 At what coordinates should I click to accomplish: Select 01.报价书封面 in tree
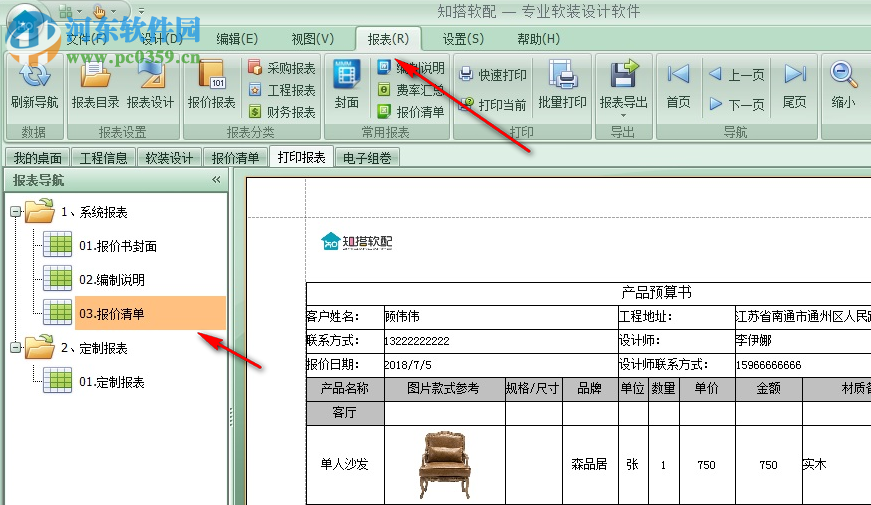pos(118,246)
